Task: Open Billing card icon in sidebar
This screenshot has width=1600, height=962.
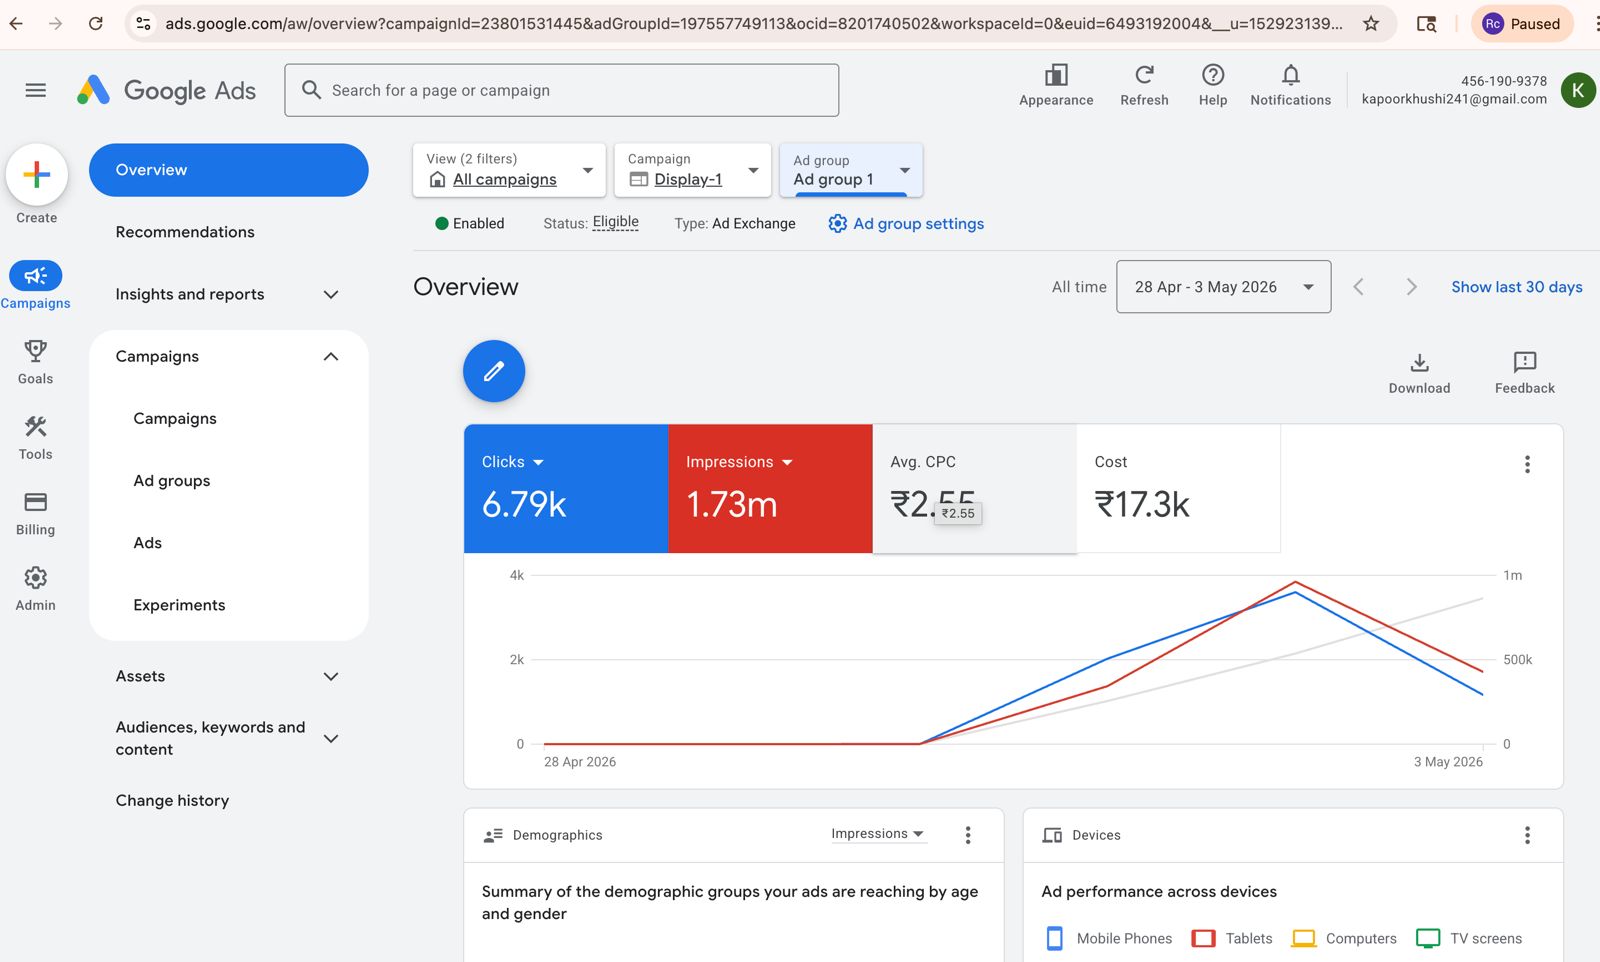Action: coord(36,502)
